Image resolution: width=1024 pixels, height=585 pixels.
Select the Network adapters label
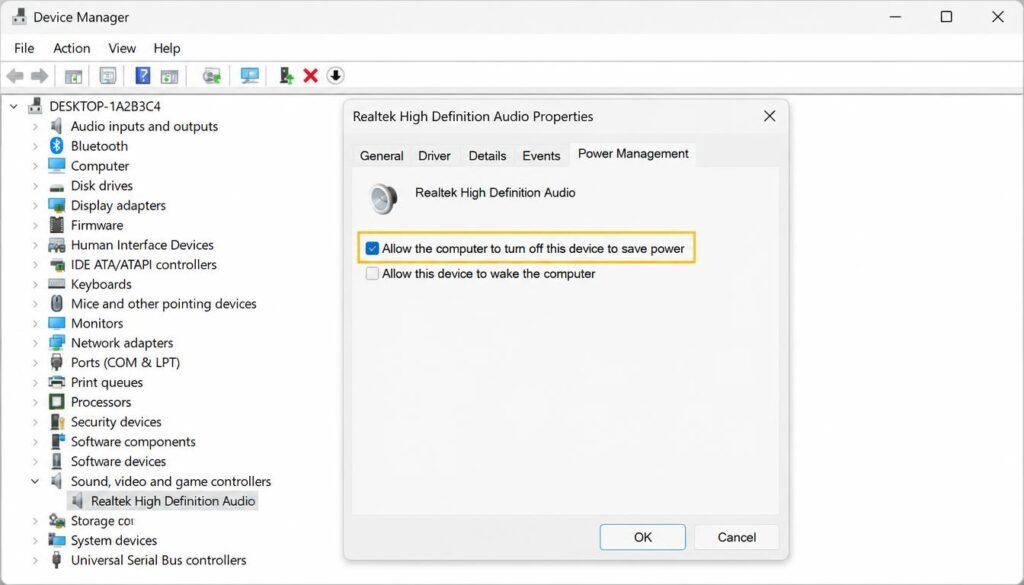point(122,343)
